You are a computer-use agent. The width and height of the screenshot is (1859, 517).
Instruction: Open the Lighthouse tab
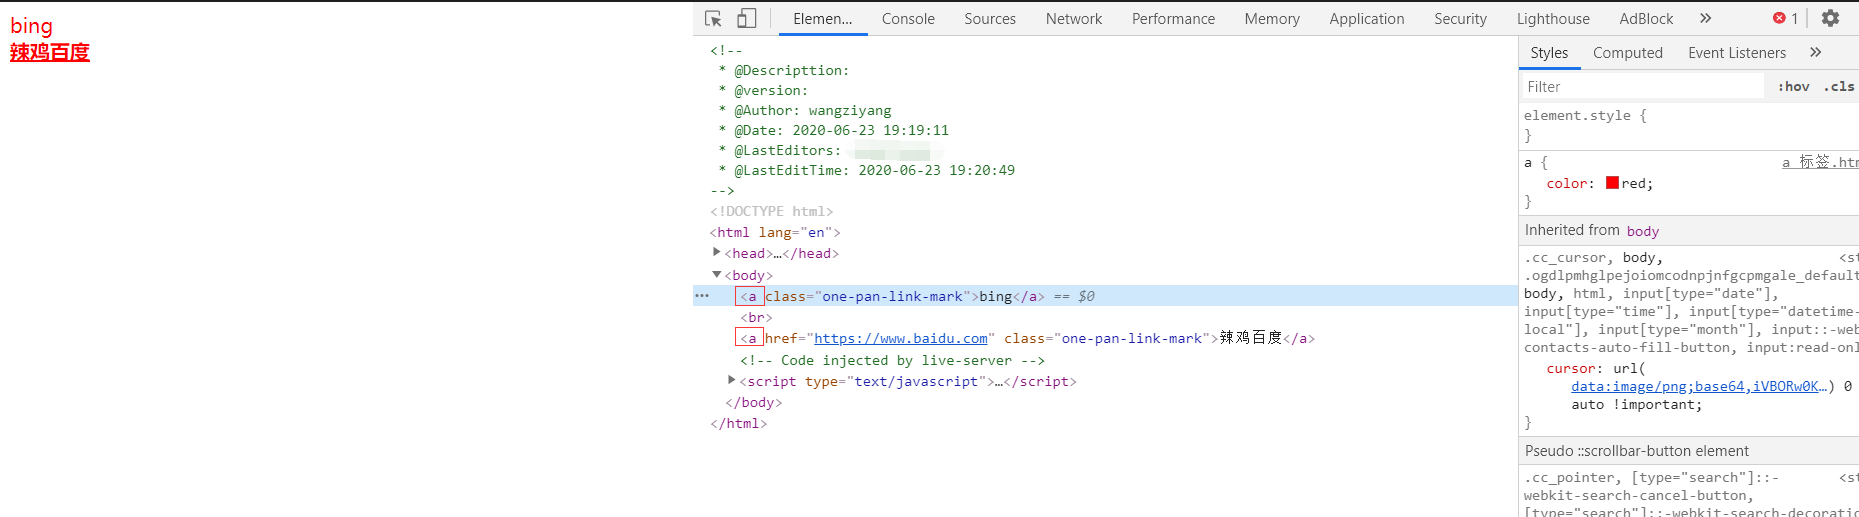[x=1553, y=19]
